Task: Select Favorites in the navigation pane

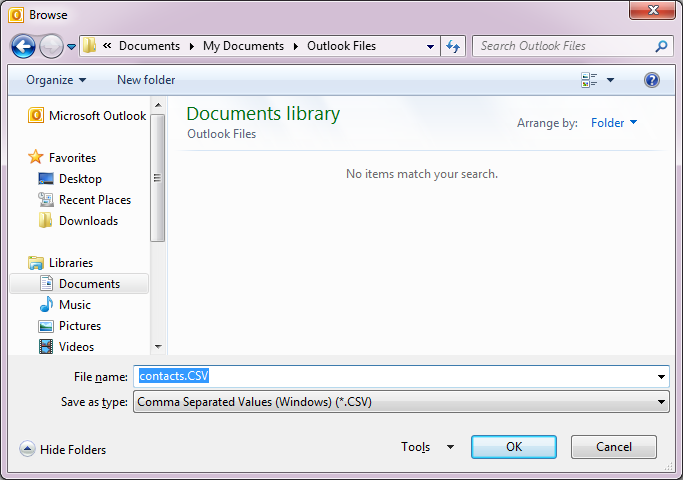Action: pyautogui.click(x=72, y=158)
